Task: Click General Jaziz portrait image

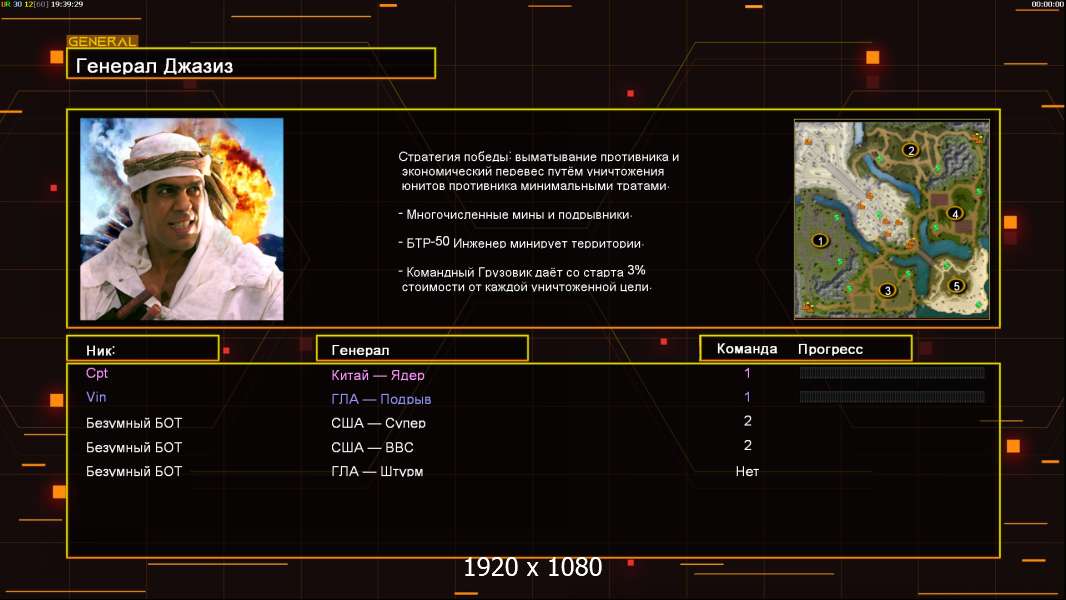Action: [x=182, y=219]
